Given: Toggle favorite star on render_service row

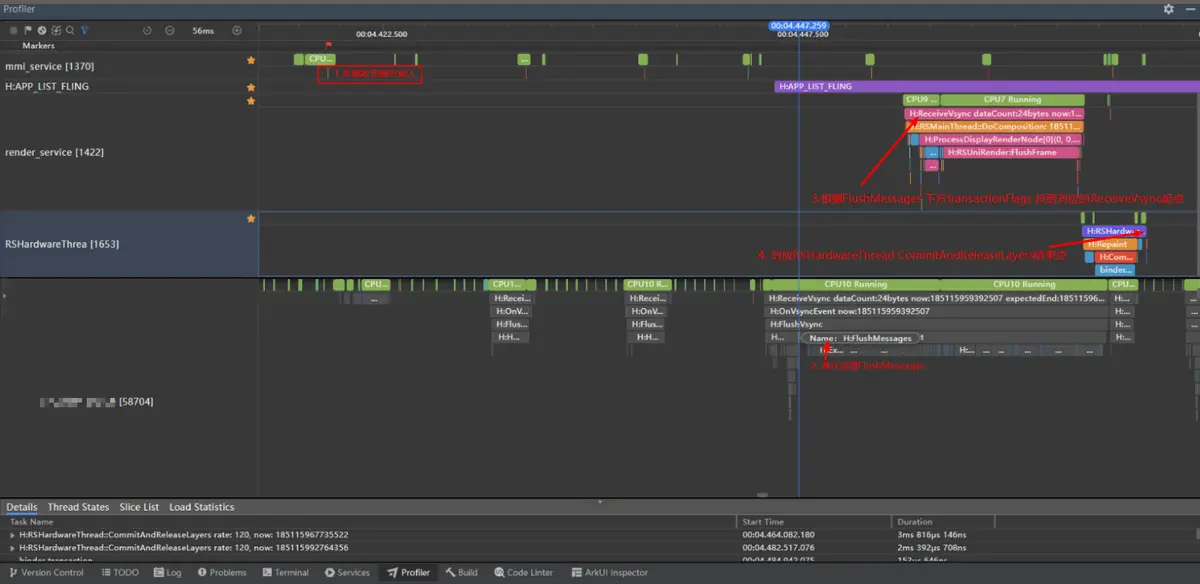Looking at the screenshot, I should pyautogui.click(x=251, y=101).
